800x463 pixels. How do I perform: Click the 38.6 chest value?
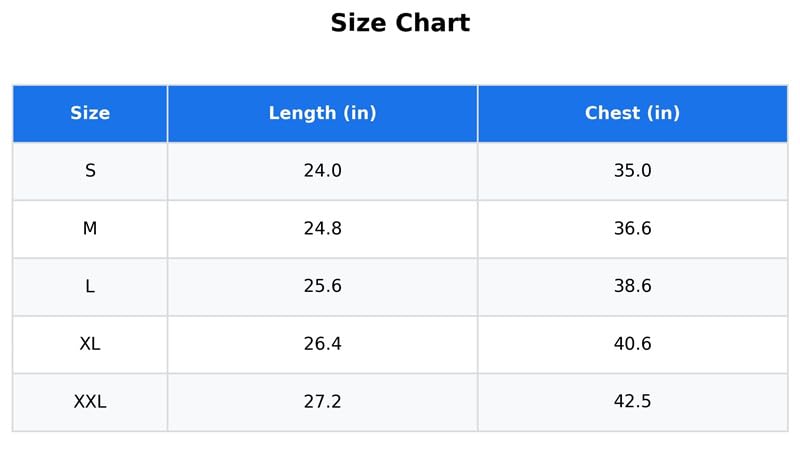tap(633, 286)
